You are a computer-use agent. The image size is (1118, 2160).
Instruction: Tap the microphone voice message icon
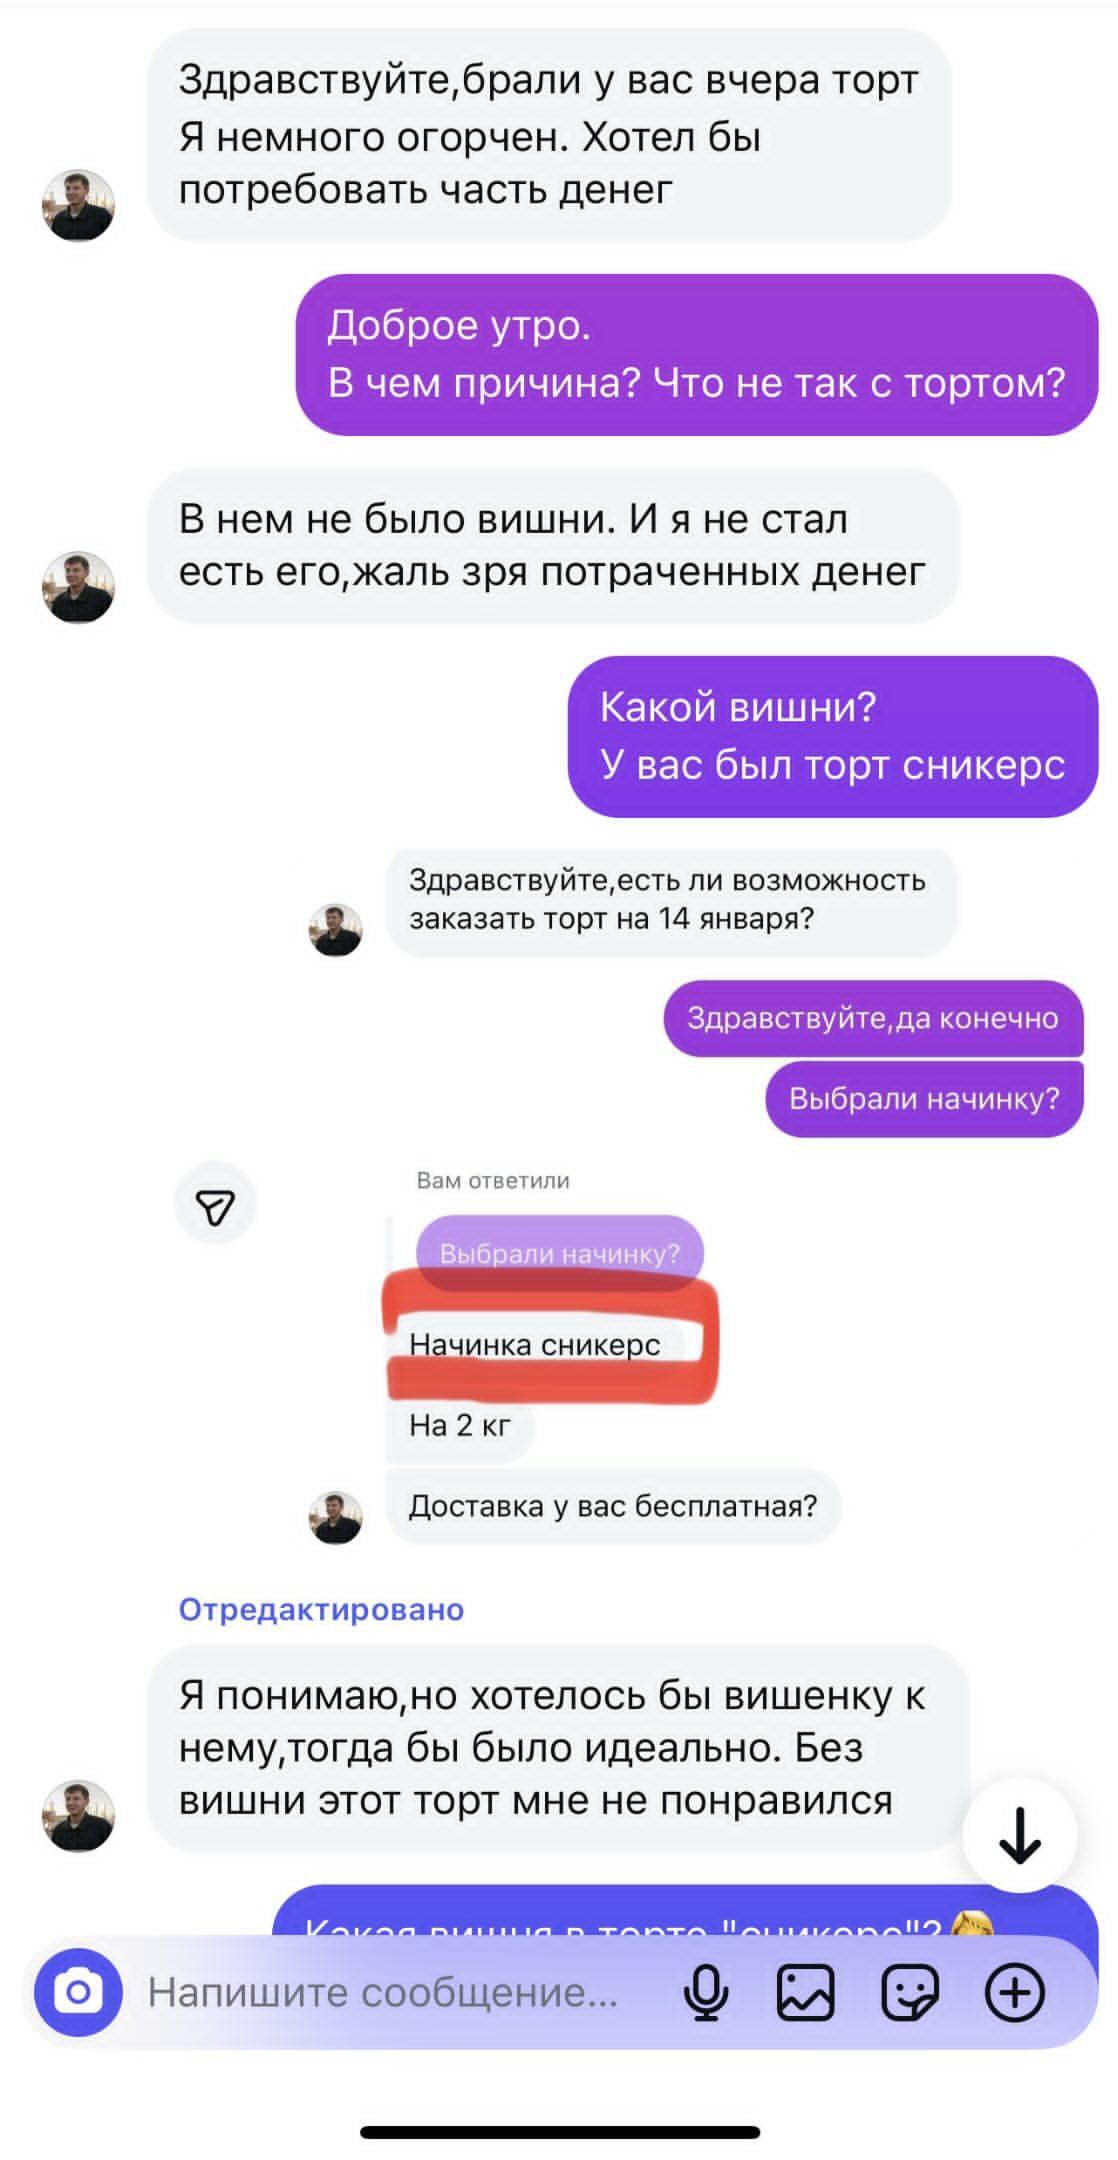[x=705, y=1992]
